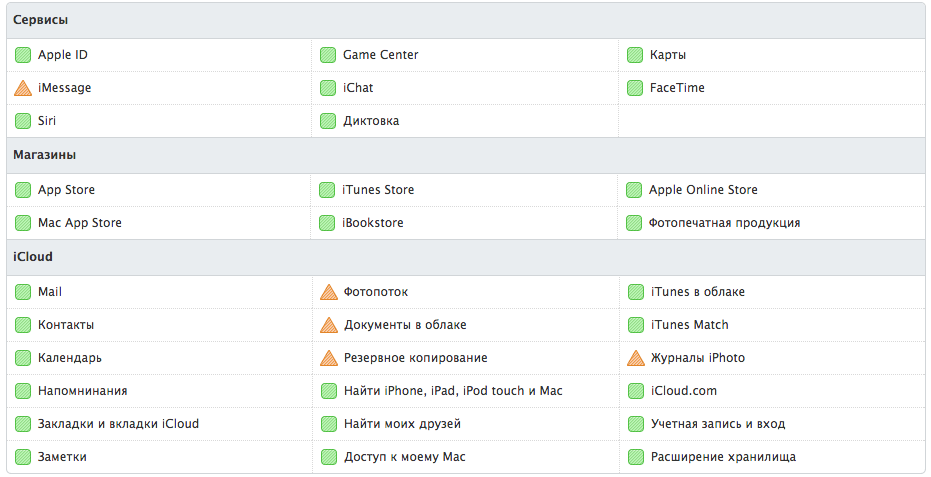
Task: Select the Сервисы section header
Action: click(41, 20)
